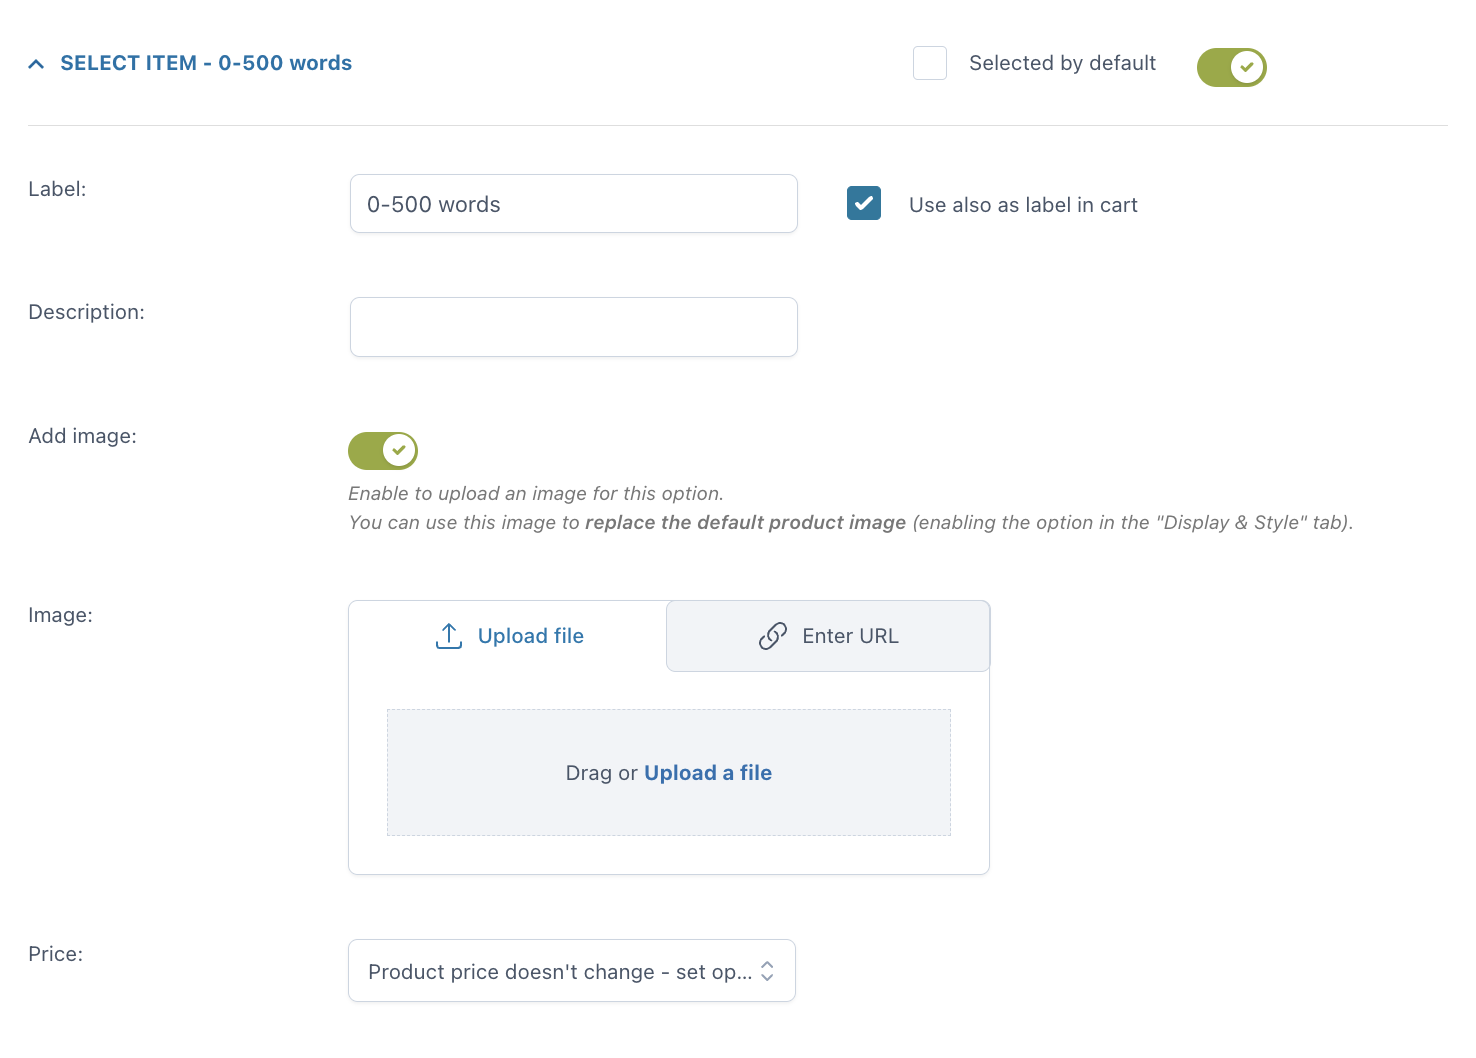This screenshot has height=1058, width=1476.
Task: Click inside the Label text field
Action: [x=574, y=204]
